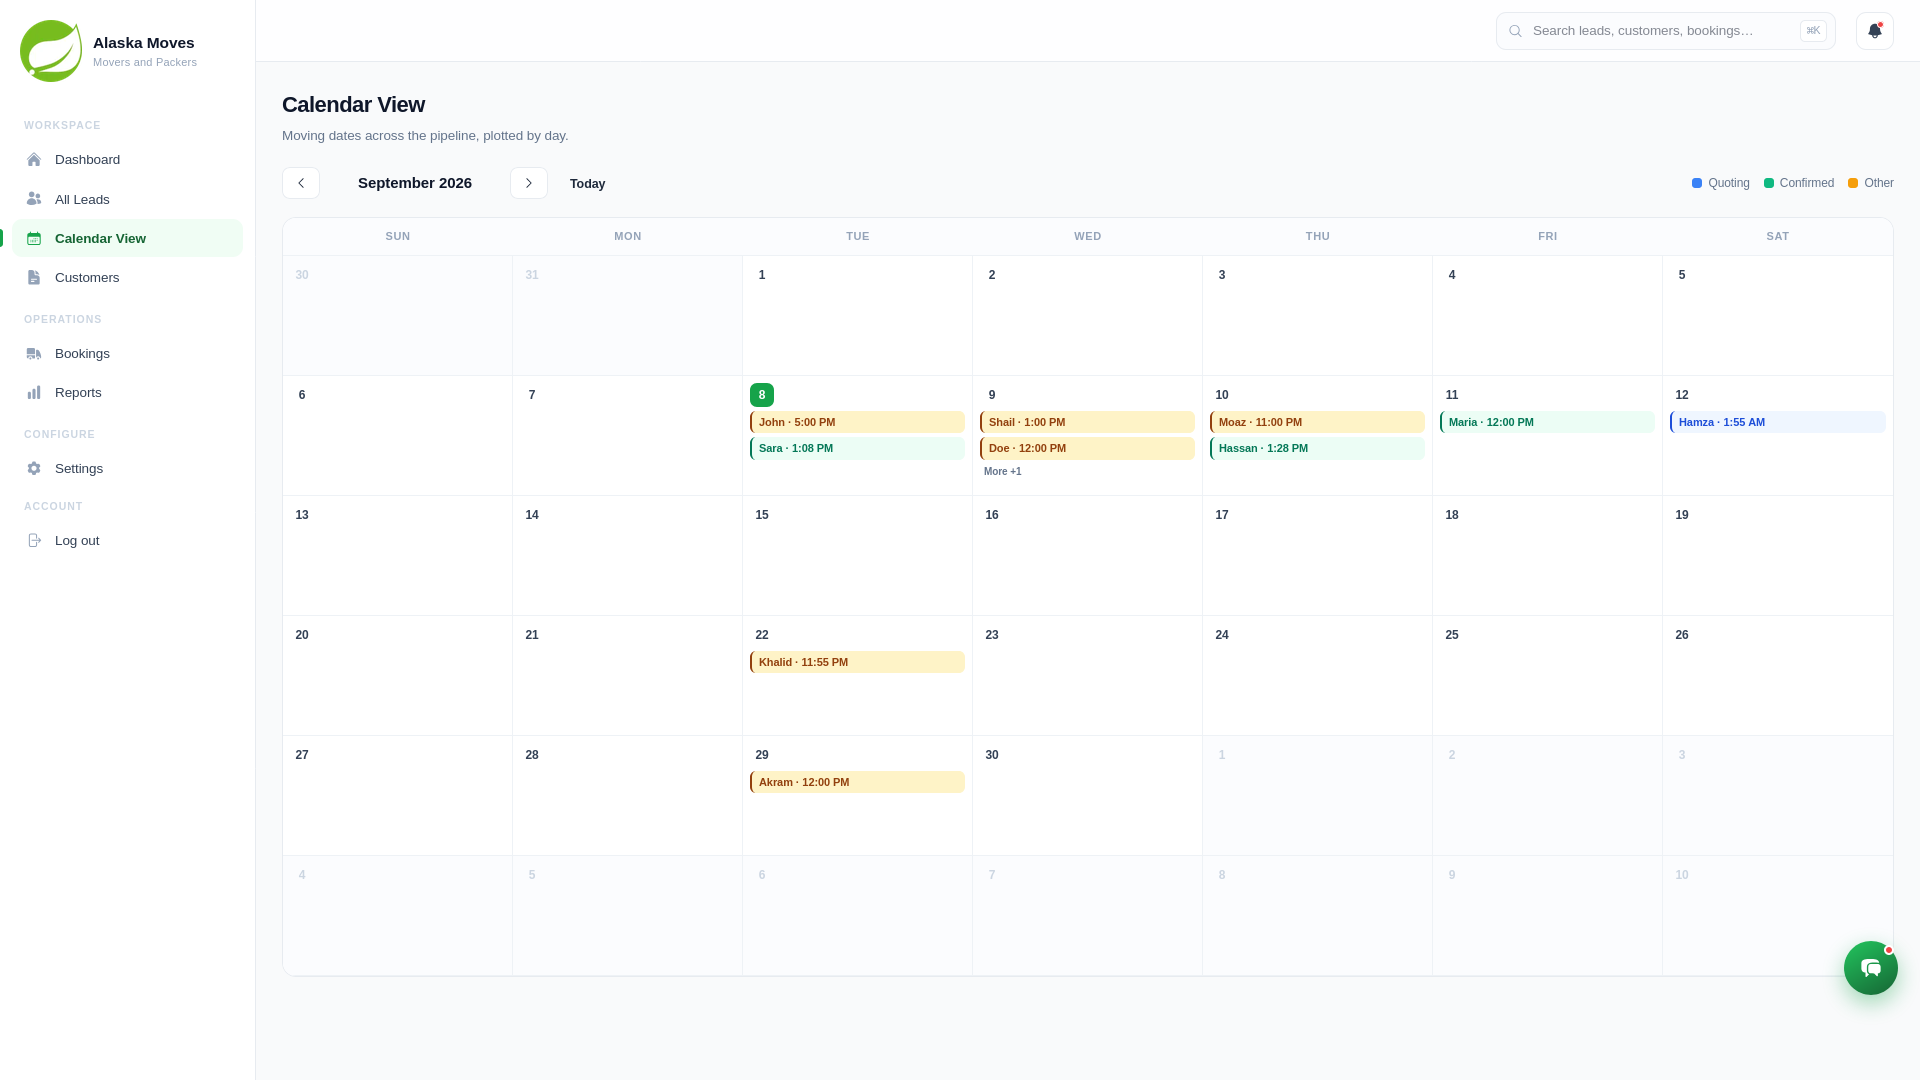Focus the search leads and customers field
The height and width of the screenshot is (1080, 1920).
coord(1665,31)
